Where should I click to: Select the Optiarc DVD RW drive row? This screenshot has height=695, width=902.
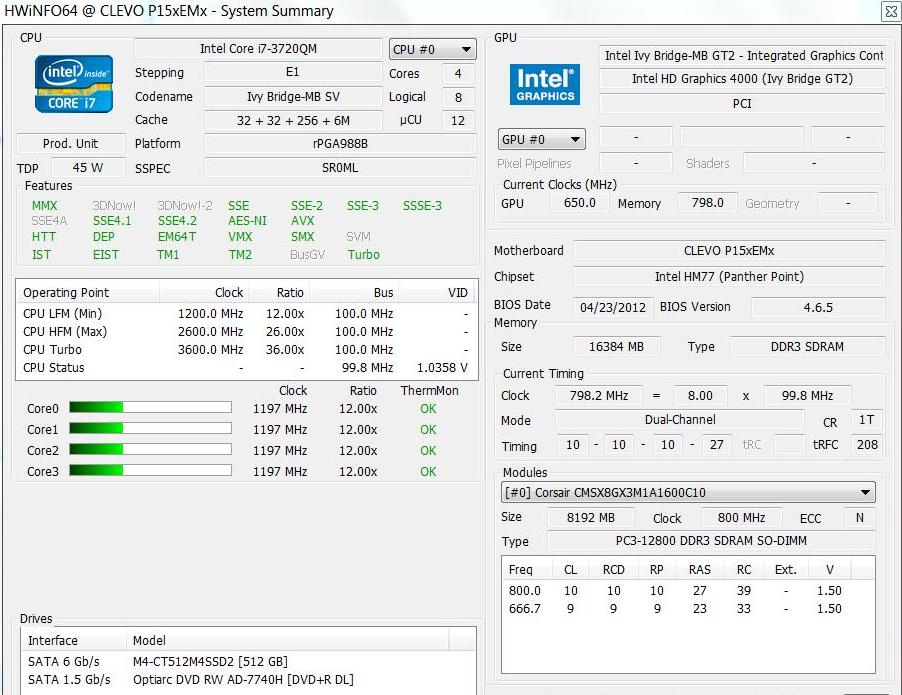pos(243,680)
